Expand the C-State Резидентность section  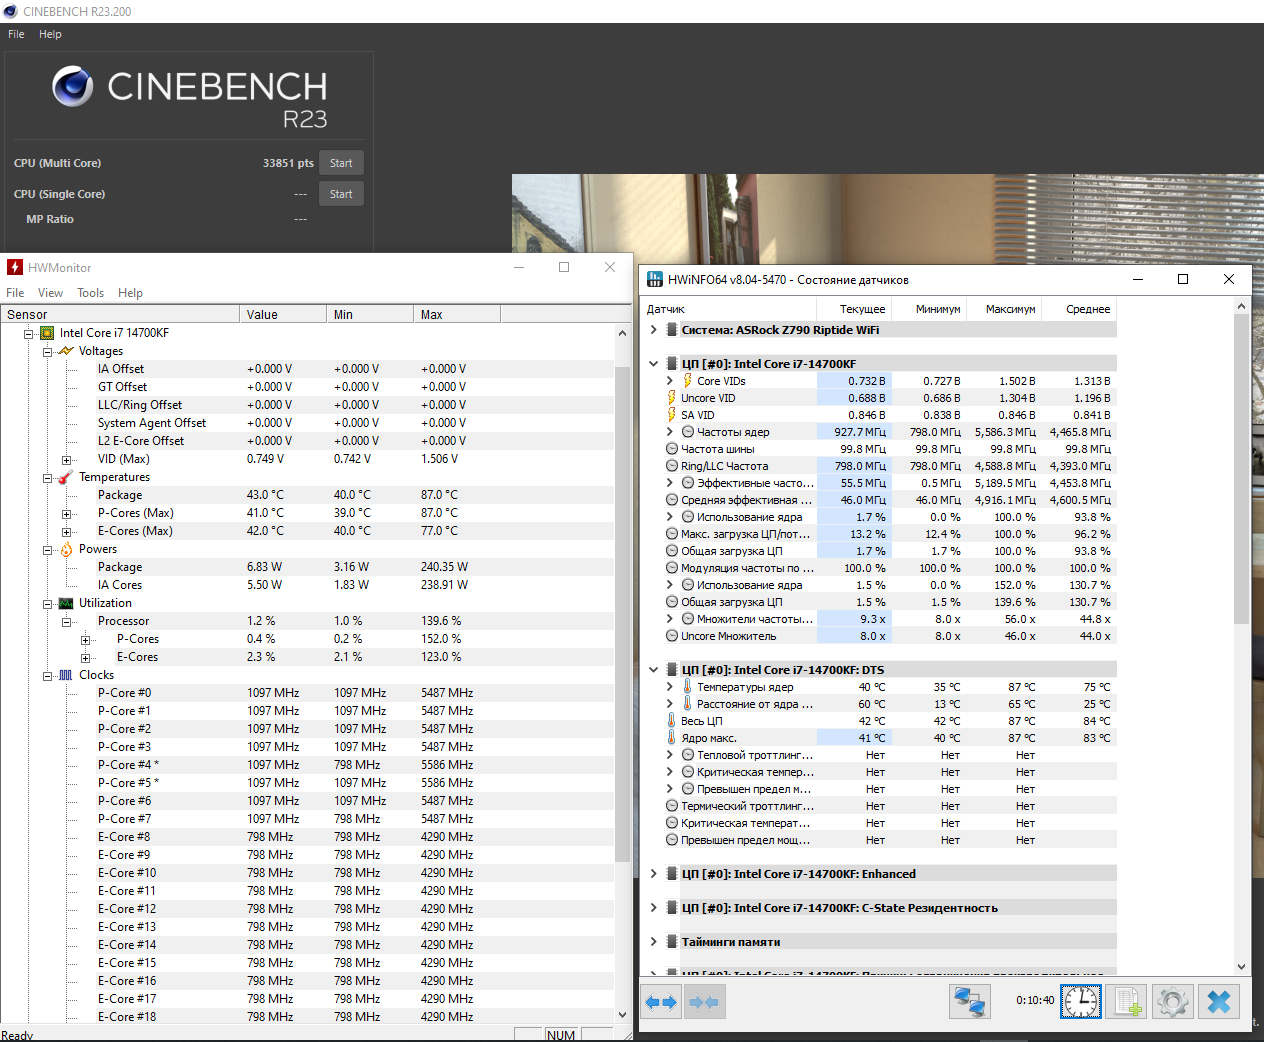tap(654, 908)
